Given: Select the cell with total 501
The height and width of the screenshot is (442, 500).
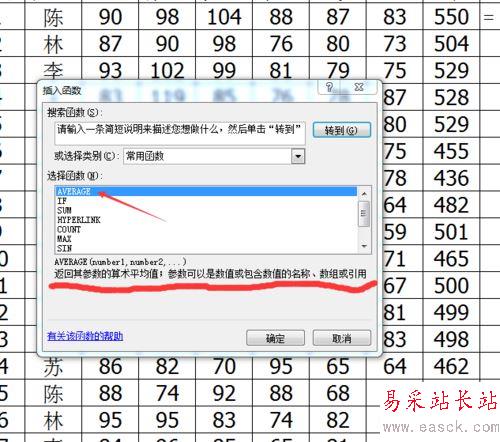Looking at the screenshot, I should (451, 232).
